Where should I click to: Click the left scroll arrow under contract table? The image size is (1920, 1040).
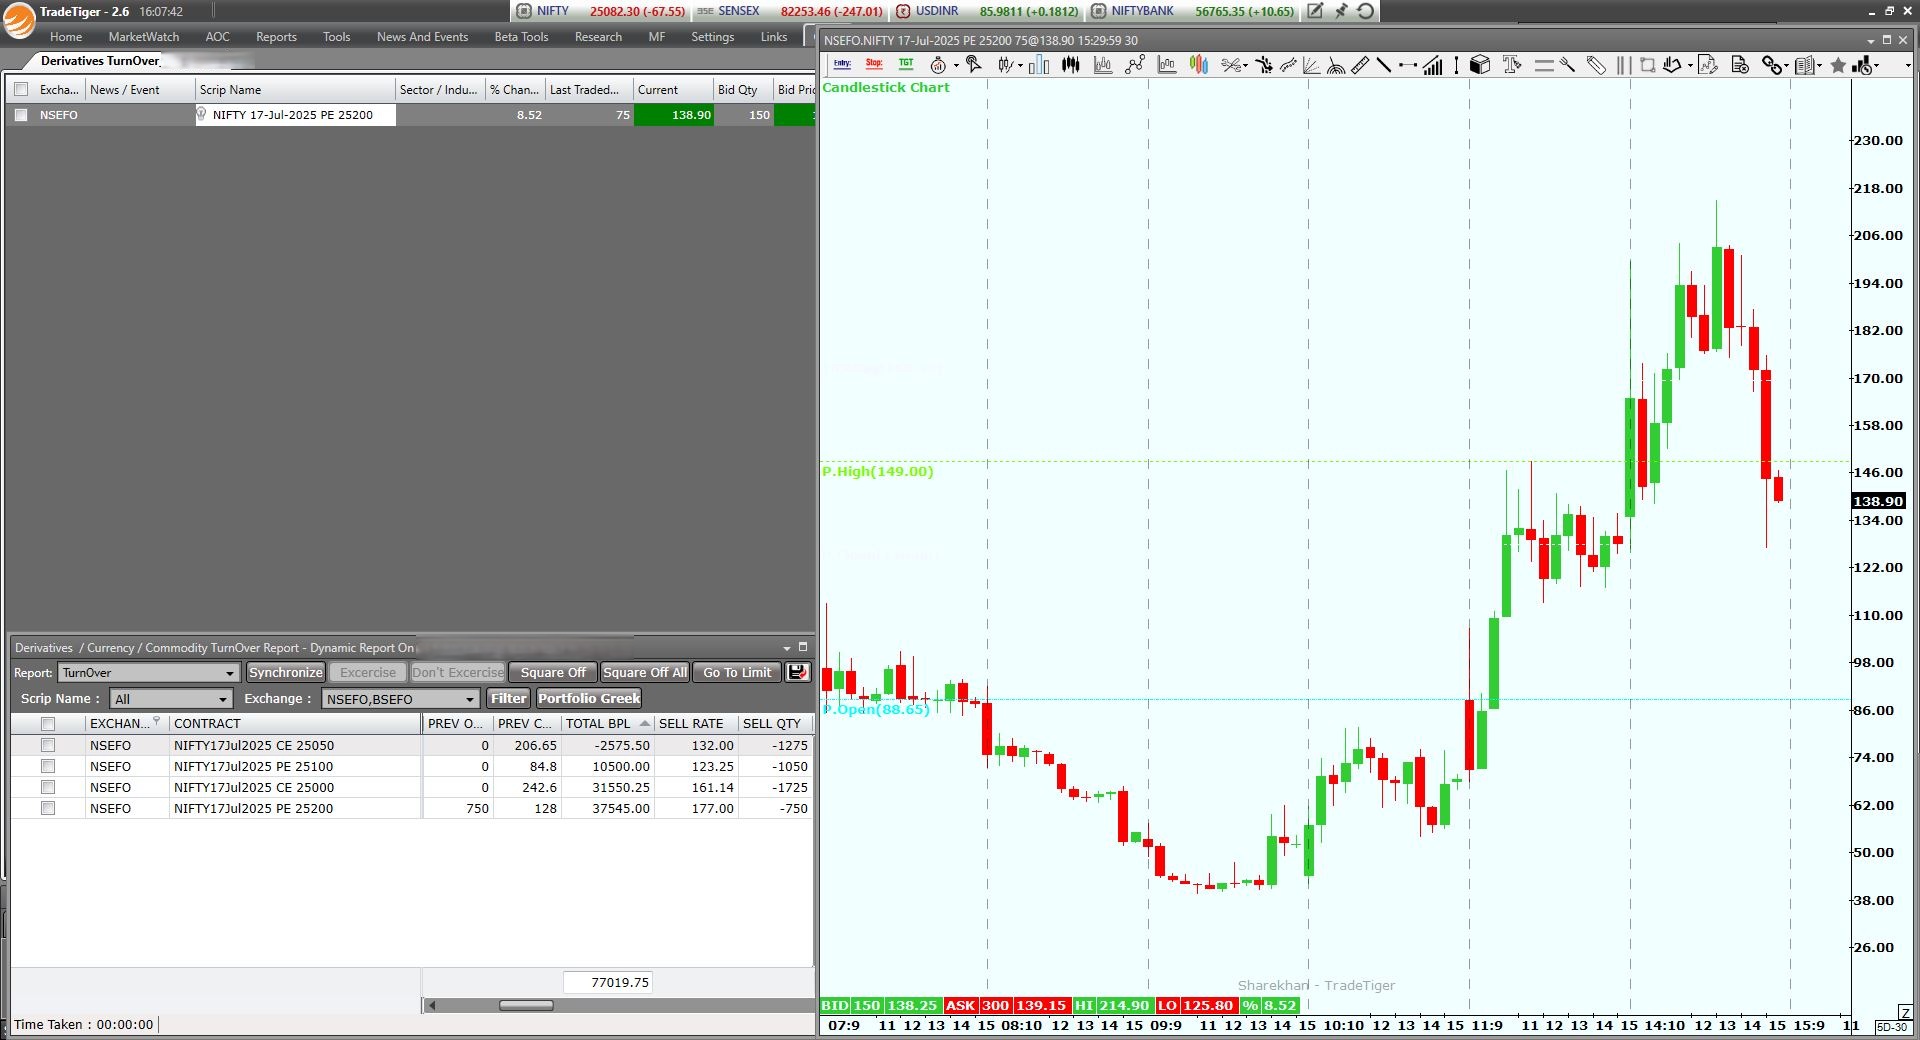click(x=431, y=1005)
